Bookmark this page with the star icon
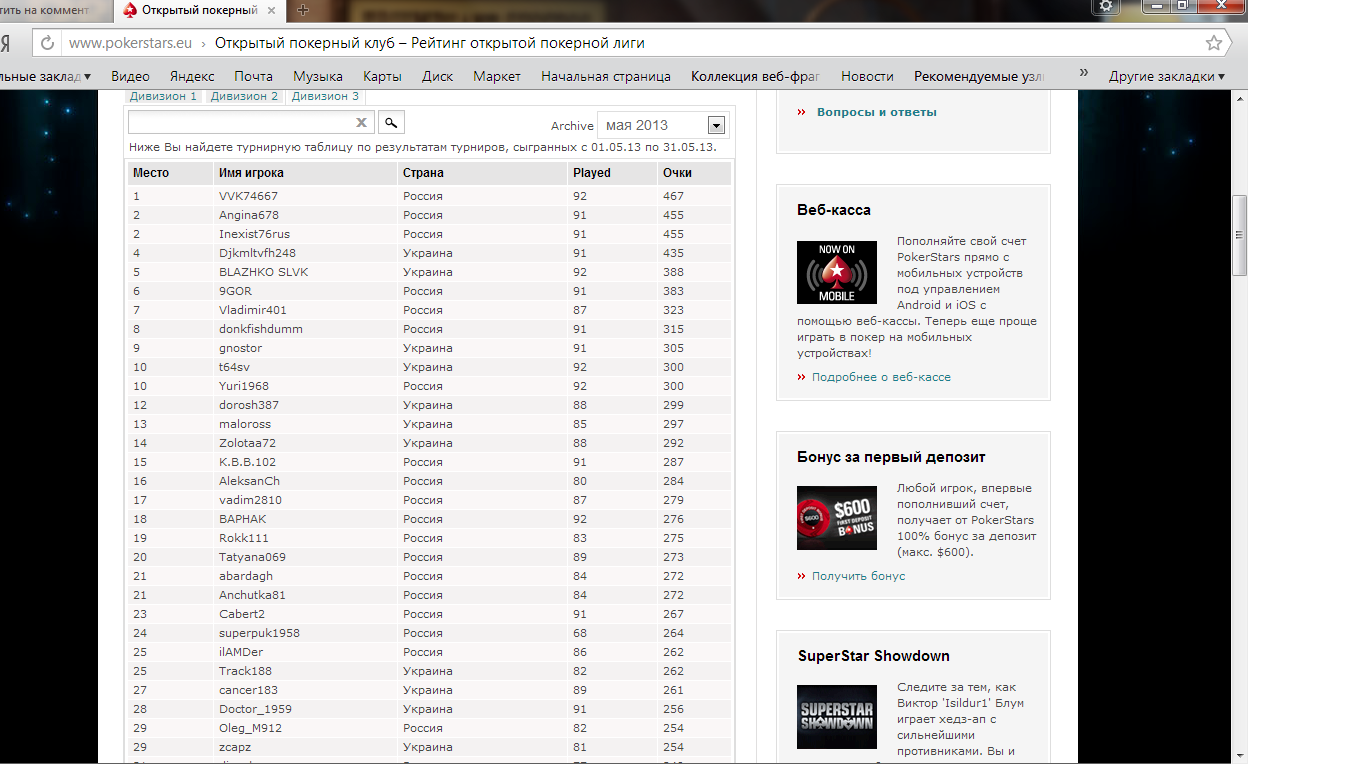The image size is (1366, 768). (x=1214, y=43)
